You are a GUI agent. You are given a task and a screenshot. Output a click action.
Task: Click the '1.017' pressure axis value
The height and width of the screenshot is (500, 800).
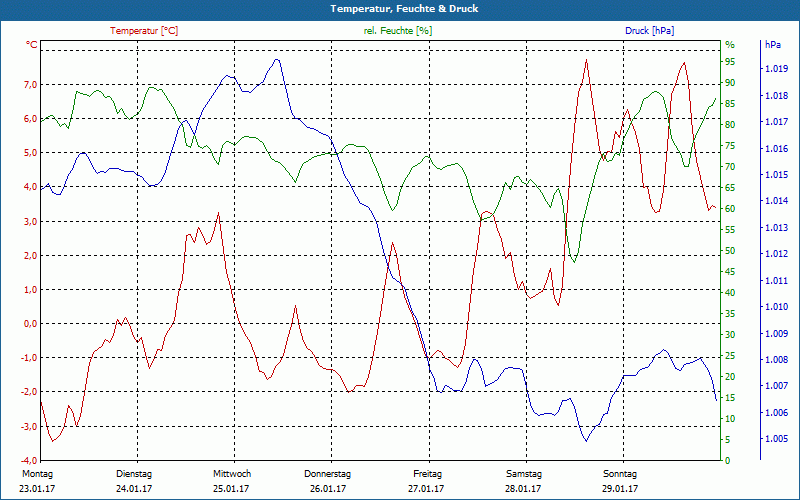[777, 122]
